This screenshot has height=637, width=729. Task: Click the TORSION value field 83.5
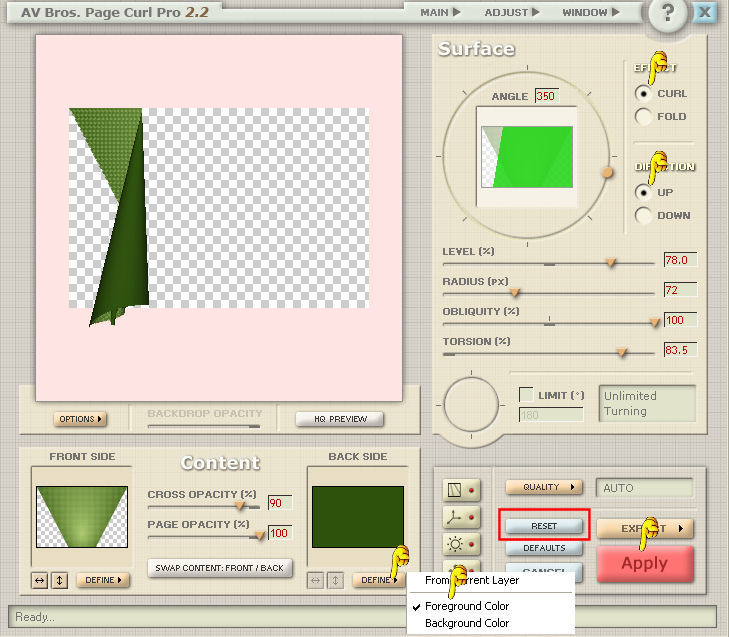tap(680, 350)
